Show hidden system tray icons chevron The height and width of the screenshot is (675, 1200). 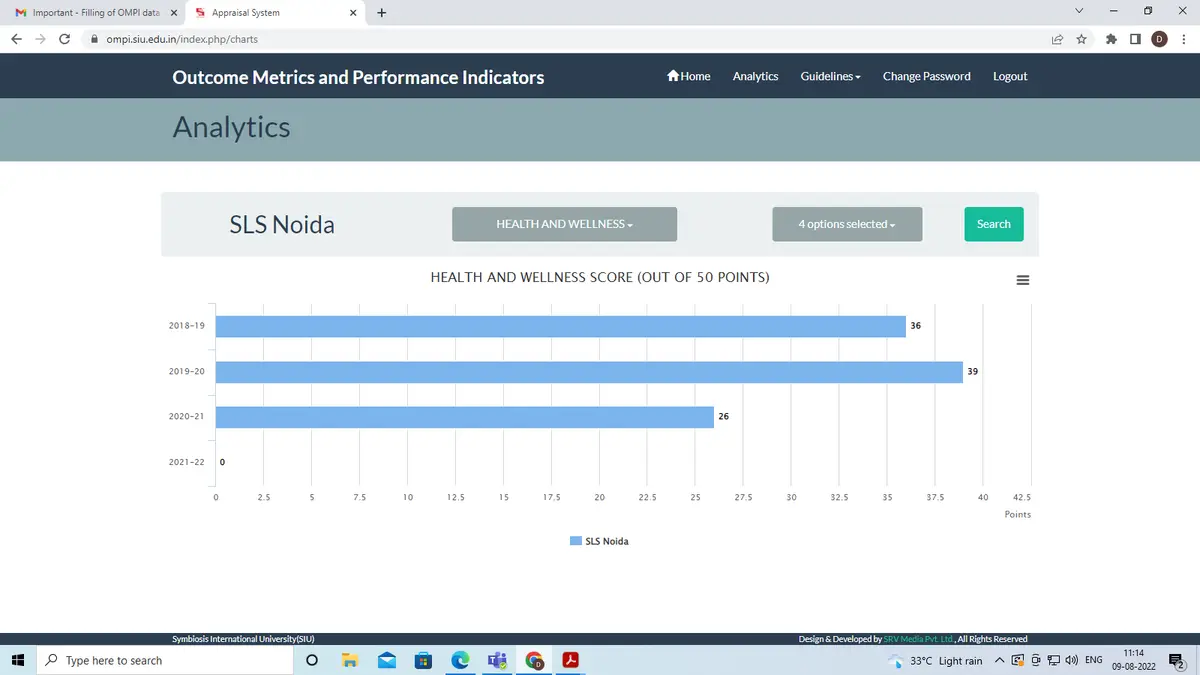point(999,660)
